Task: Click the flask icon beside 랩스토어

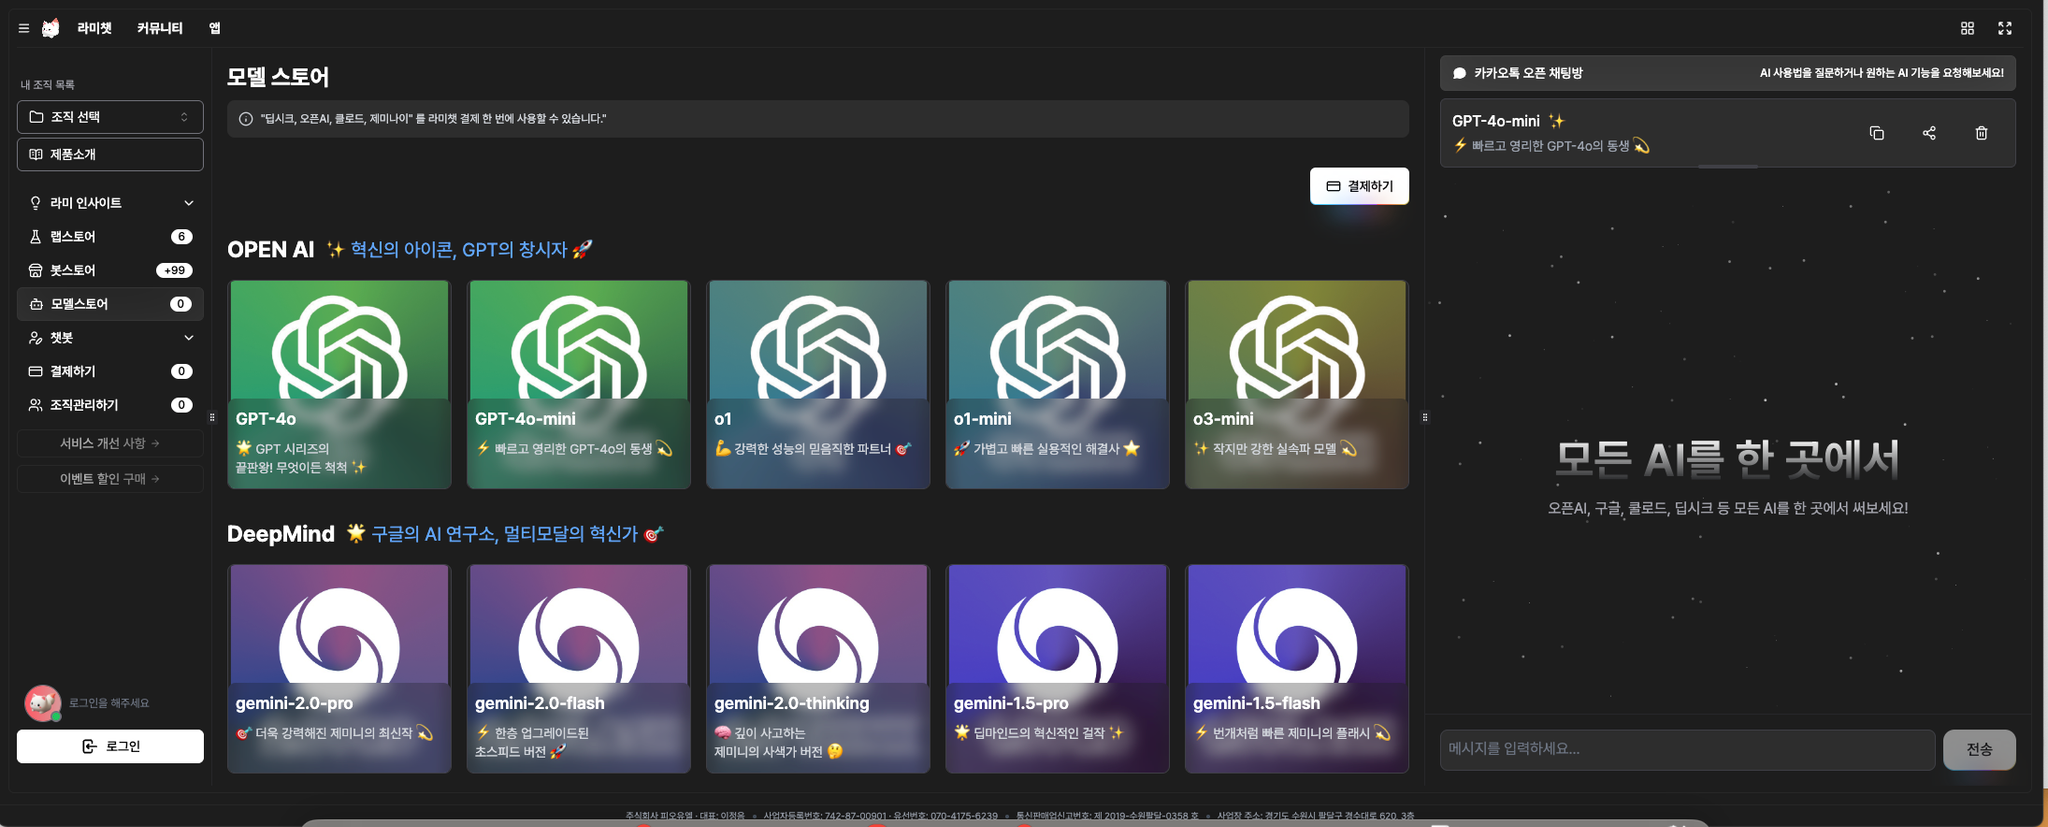Action: coord(35,237)
